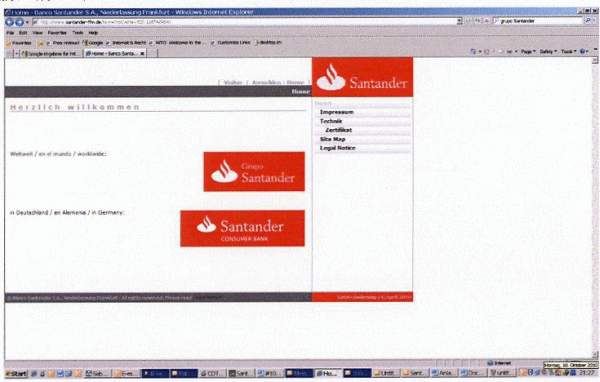Open the Safety dropdown menu
The height and width of the screenshot is (382, 600).
[548, 51]
